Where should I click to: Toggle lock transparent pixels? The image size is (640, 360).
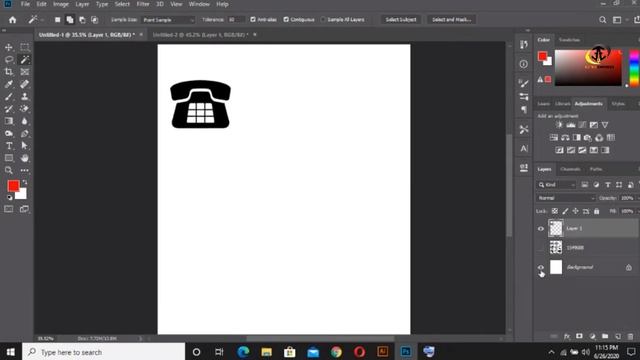coord(555,211)
